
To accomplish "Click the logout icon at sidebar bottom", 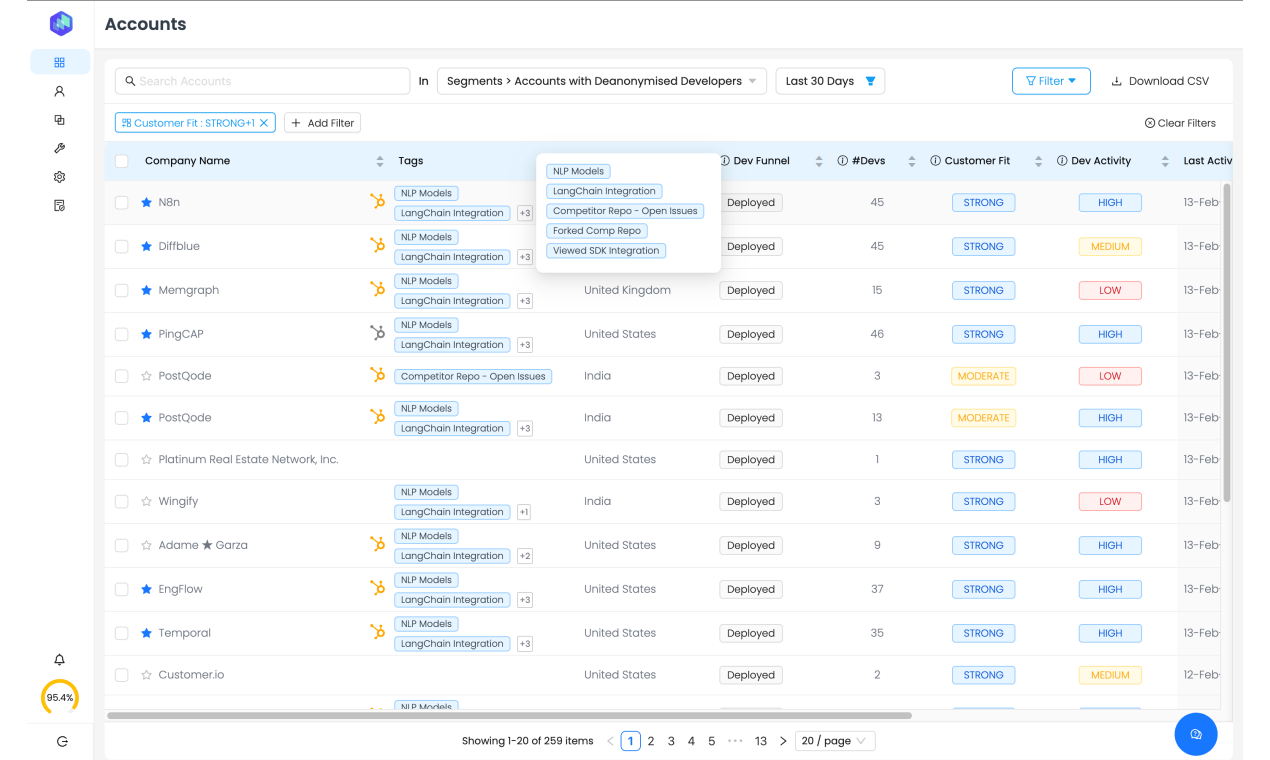I will pos(62,741).
